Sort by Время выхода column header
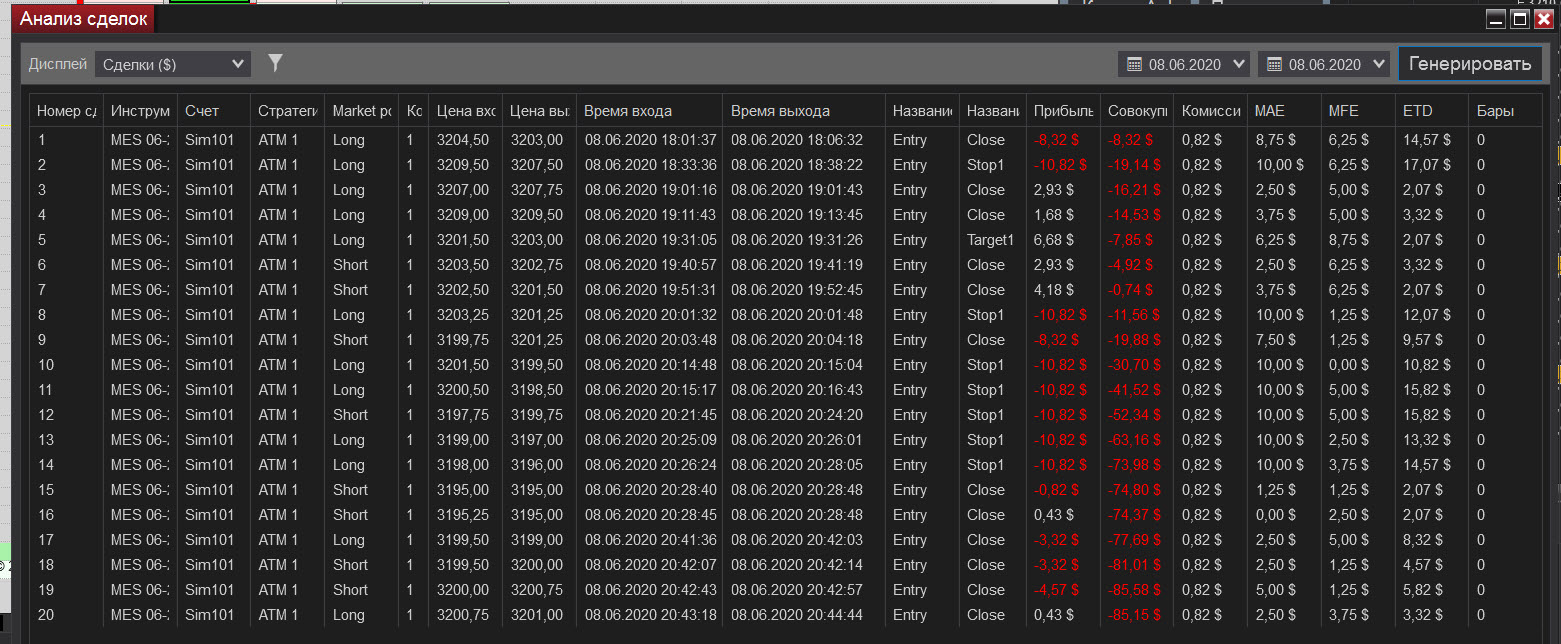Image resolution: width=1561 pixels, height=644 pixels. [x=804, y=111]
